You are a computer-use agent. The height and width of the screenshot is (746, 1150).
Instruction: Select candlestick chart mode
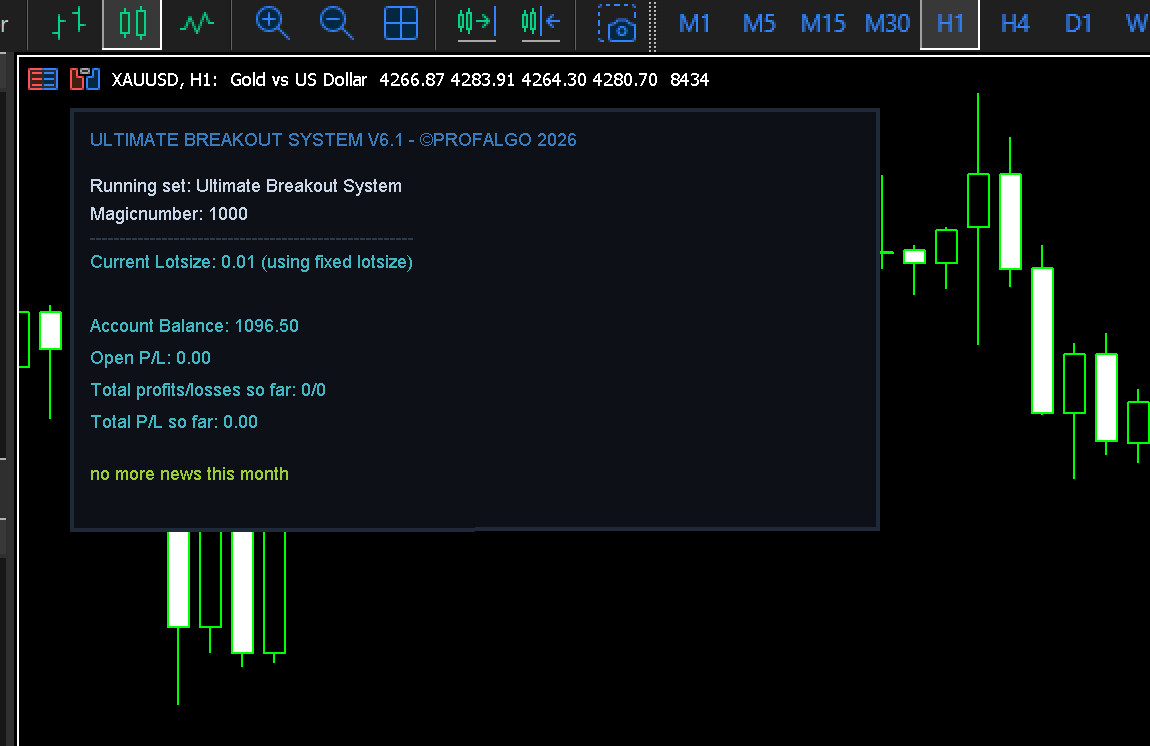pyautogui.click(x=132, y=23)
